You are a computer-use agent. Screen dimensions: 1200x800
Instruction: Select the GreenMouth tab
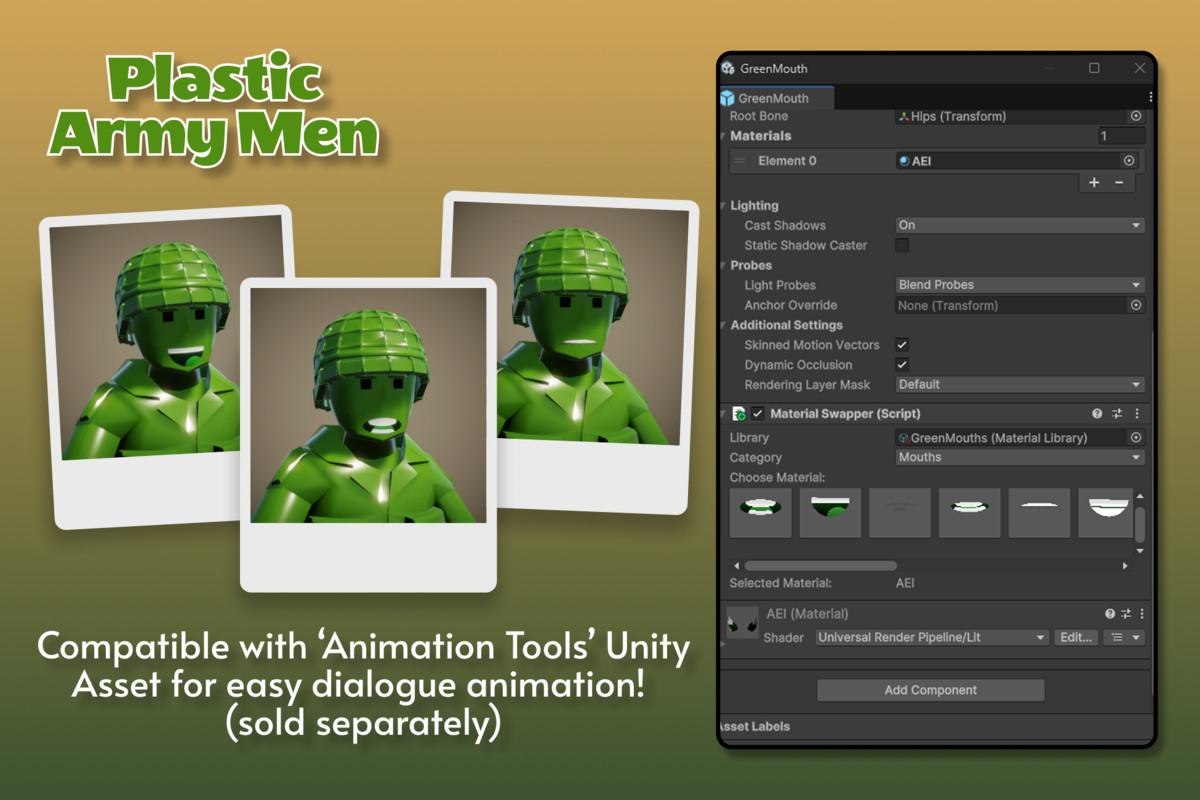[775, 98]
